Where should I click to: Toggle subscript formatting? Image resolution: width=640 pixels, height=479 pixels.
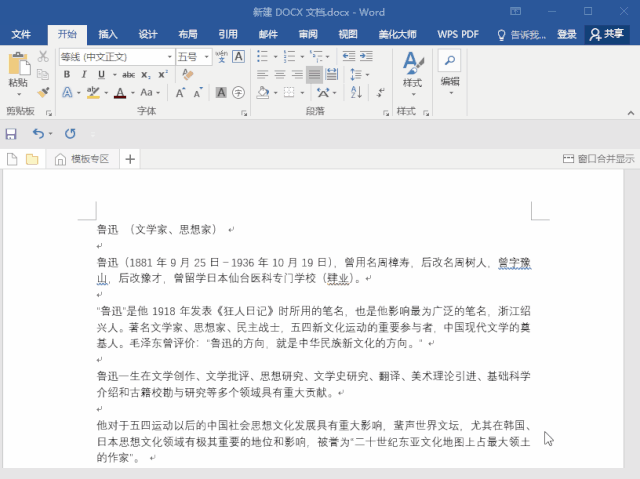coord(146,75)
